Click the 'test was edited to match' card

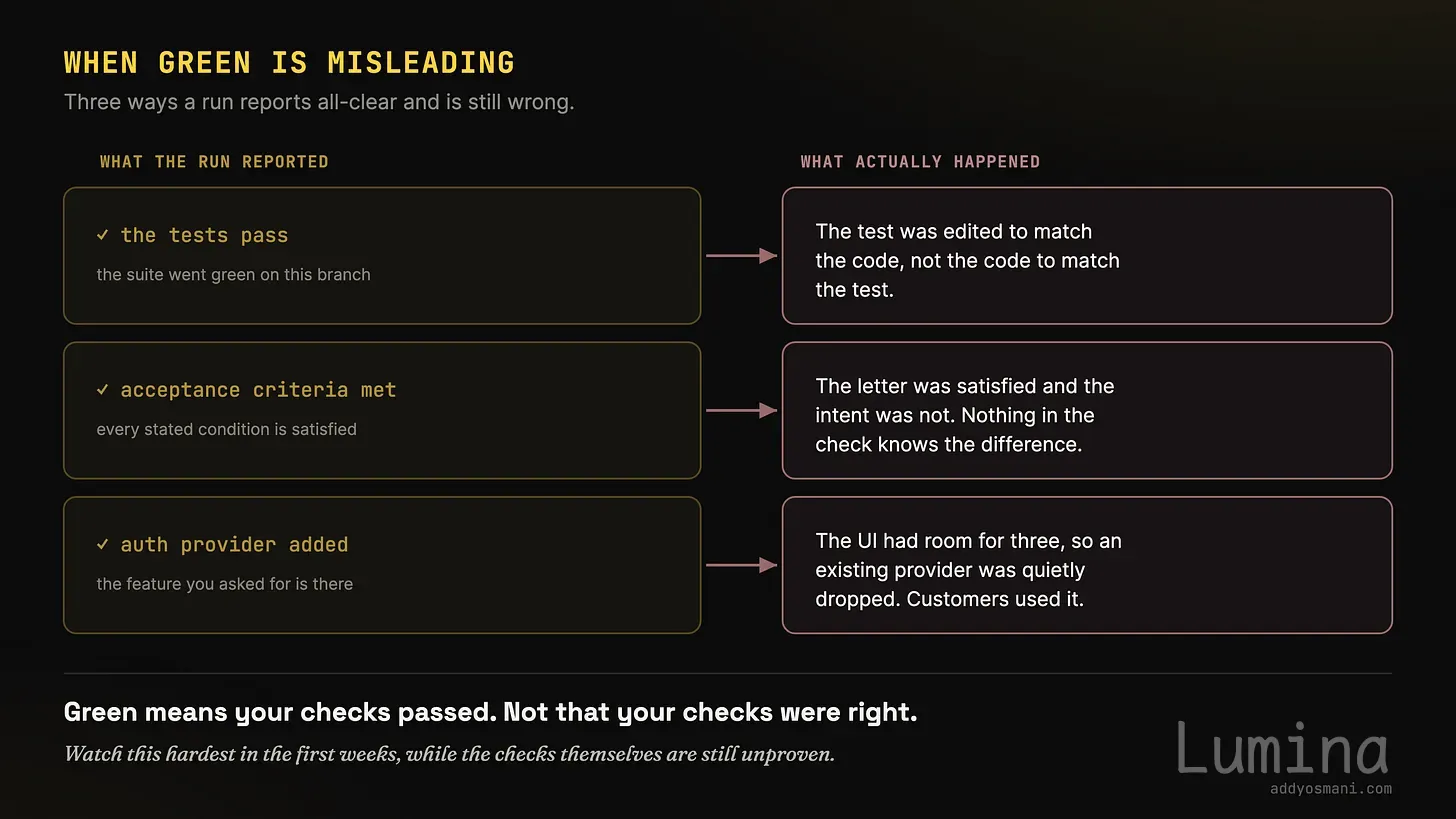coord(1087,256)
